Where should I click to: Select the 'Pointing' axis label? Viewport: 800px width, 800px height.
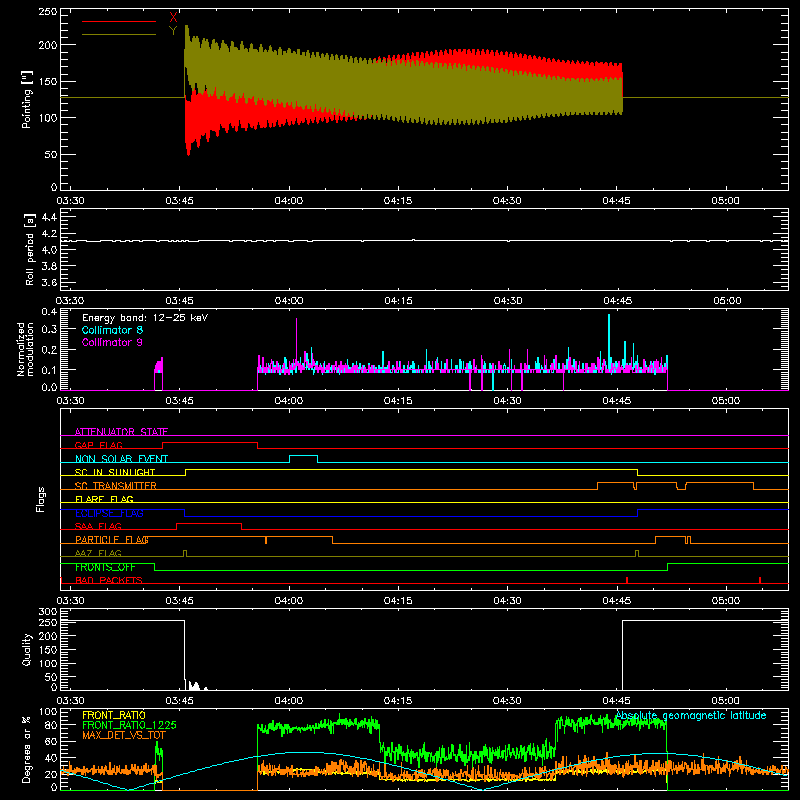pos(27,99)
